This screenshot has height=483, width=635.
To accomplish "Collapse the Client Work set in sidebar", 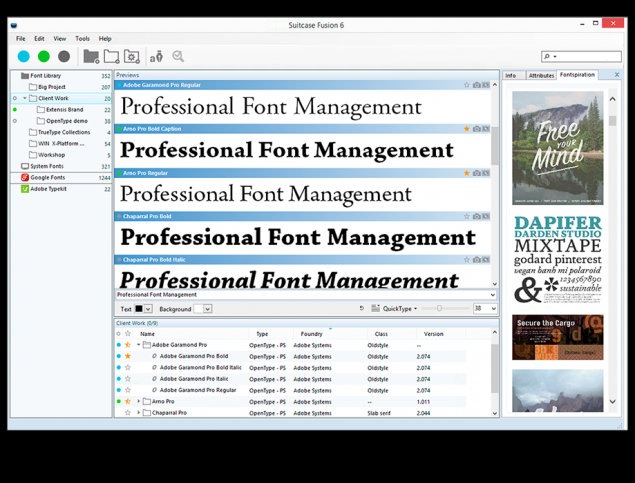I will click(25, 98).
